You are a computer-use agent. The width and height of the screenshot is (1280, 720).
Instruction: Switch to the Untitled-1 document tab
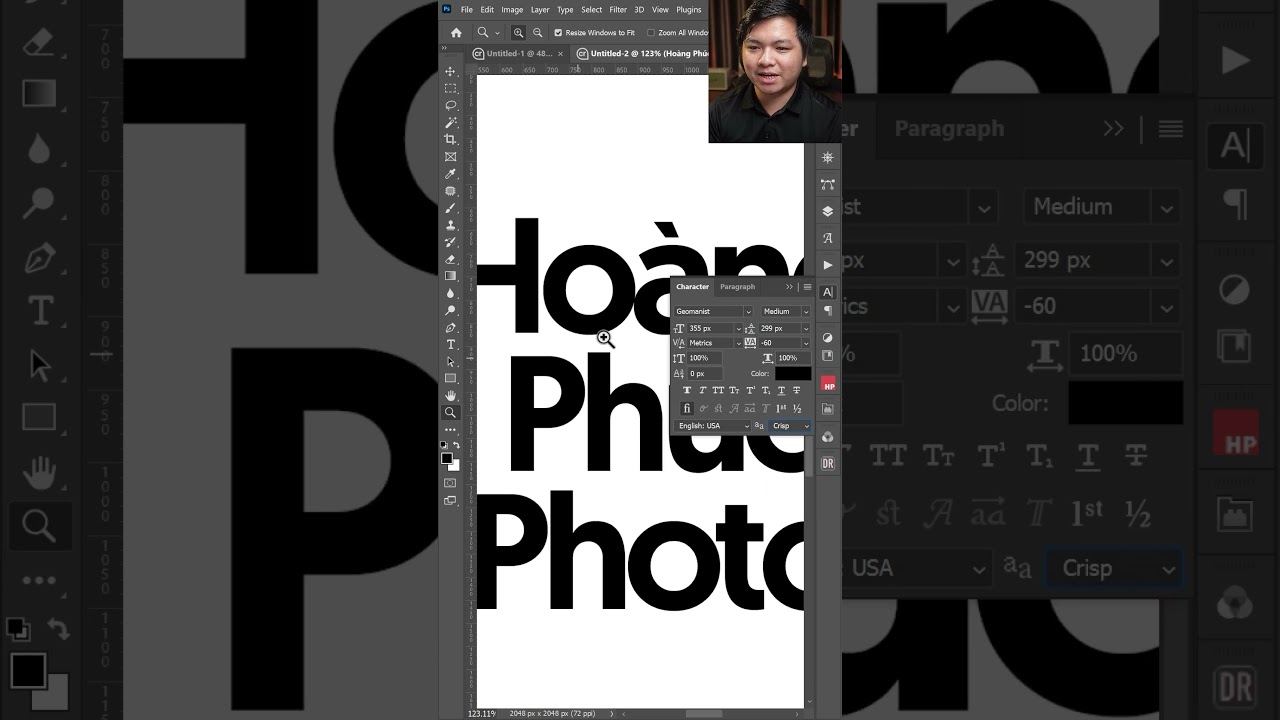520,53
